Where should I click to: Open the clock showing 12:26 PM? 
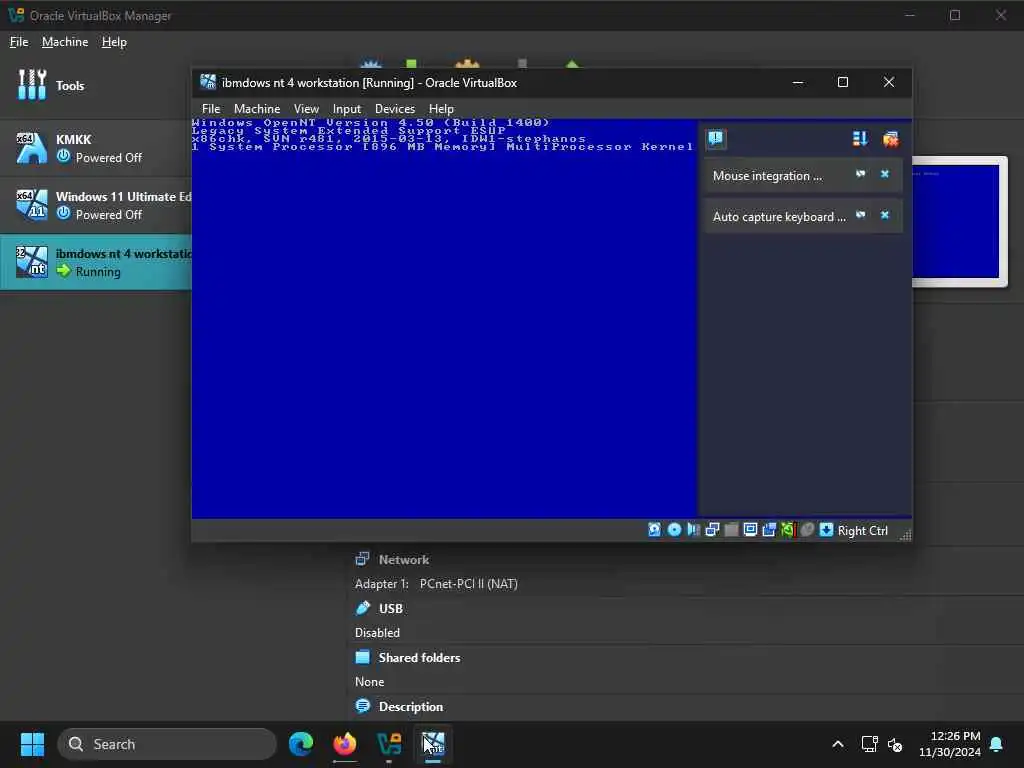tap(950, 744)
